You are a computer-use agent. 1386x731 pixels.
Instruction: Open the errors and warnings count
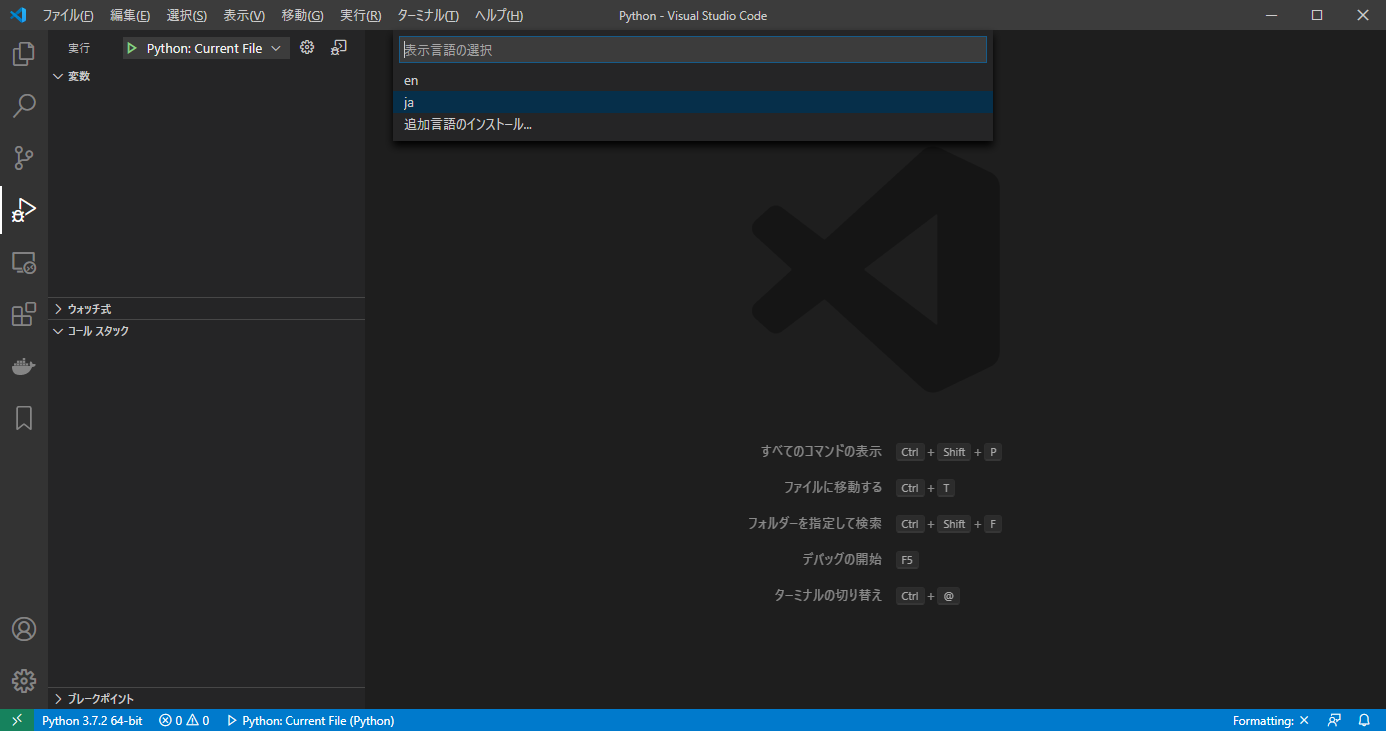[x=184, y=720]
